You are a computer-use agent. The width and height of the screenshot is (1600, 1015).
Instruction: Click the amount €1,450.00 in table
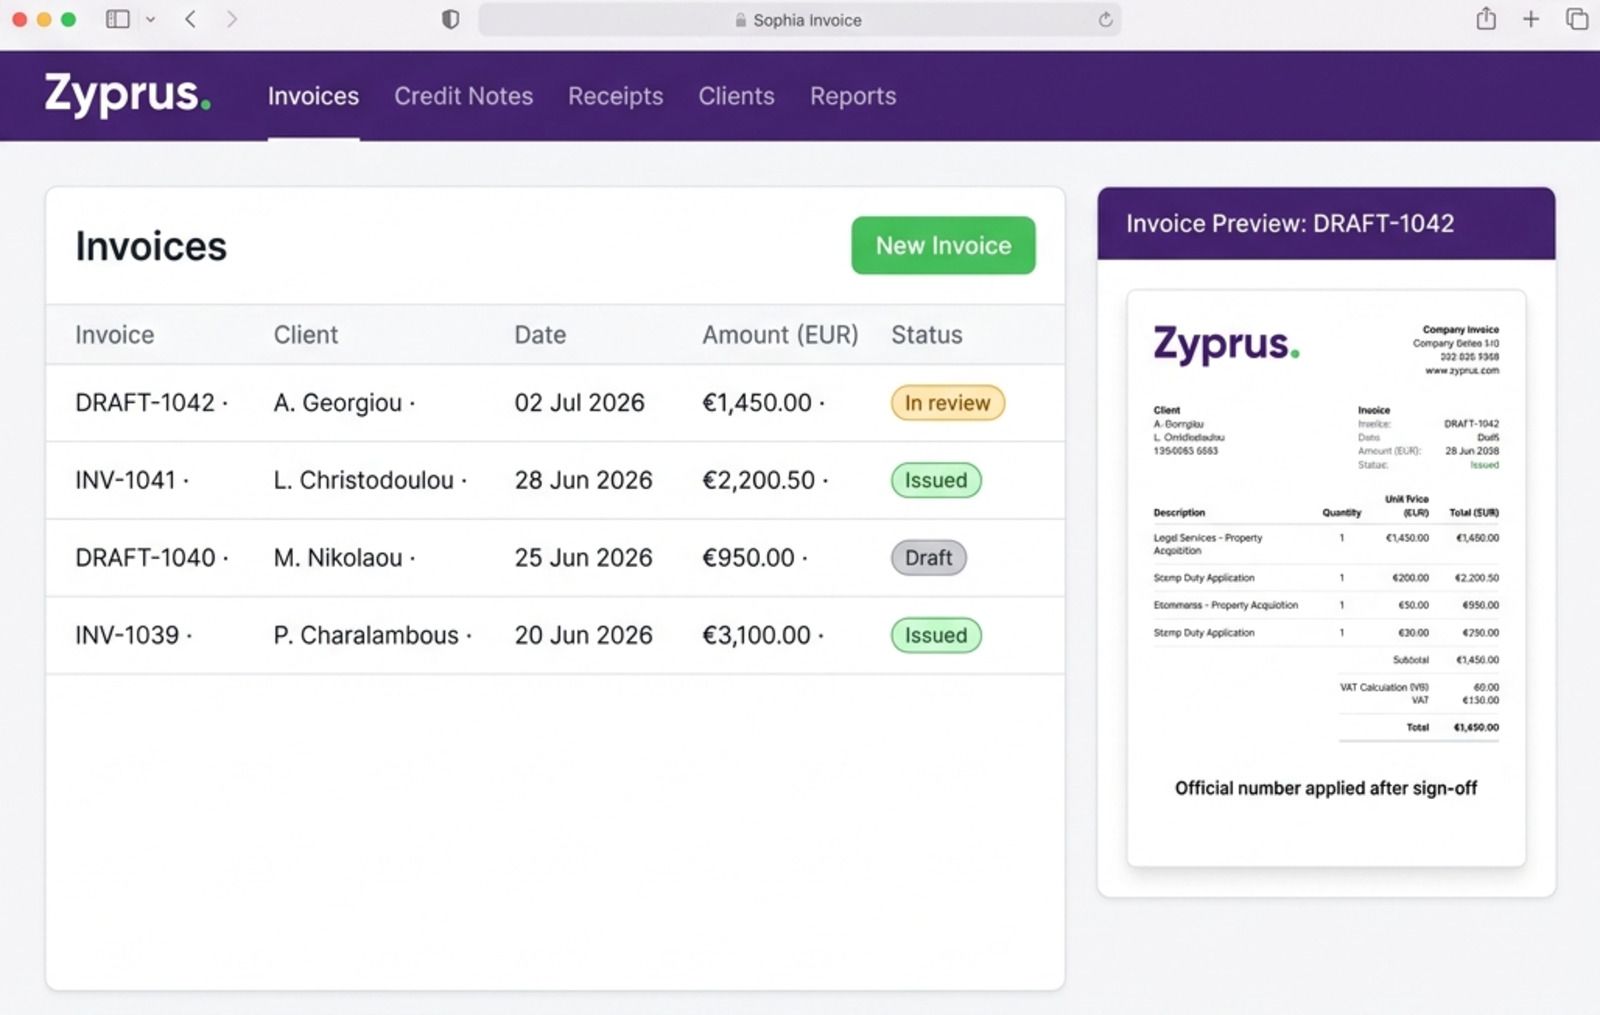click(x=757, y=403)
